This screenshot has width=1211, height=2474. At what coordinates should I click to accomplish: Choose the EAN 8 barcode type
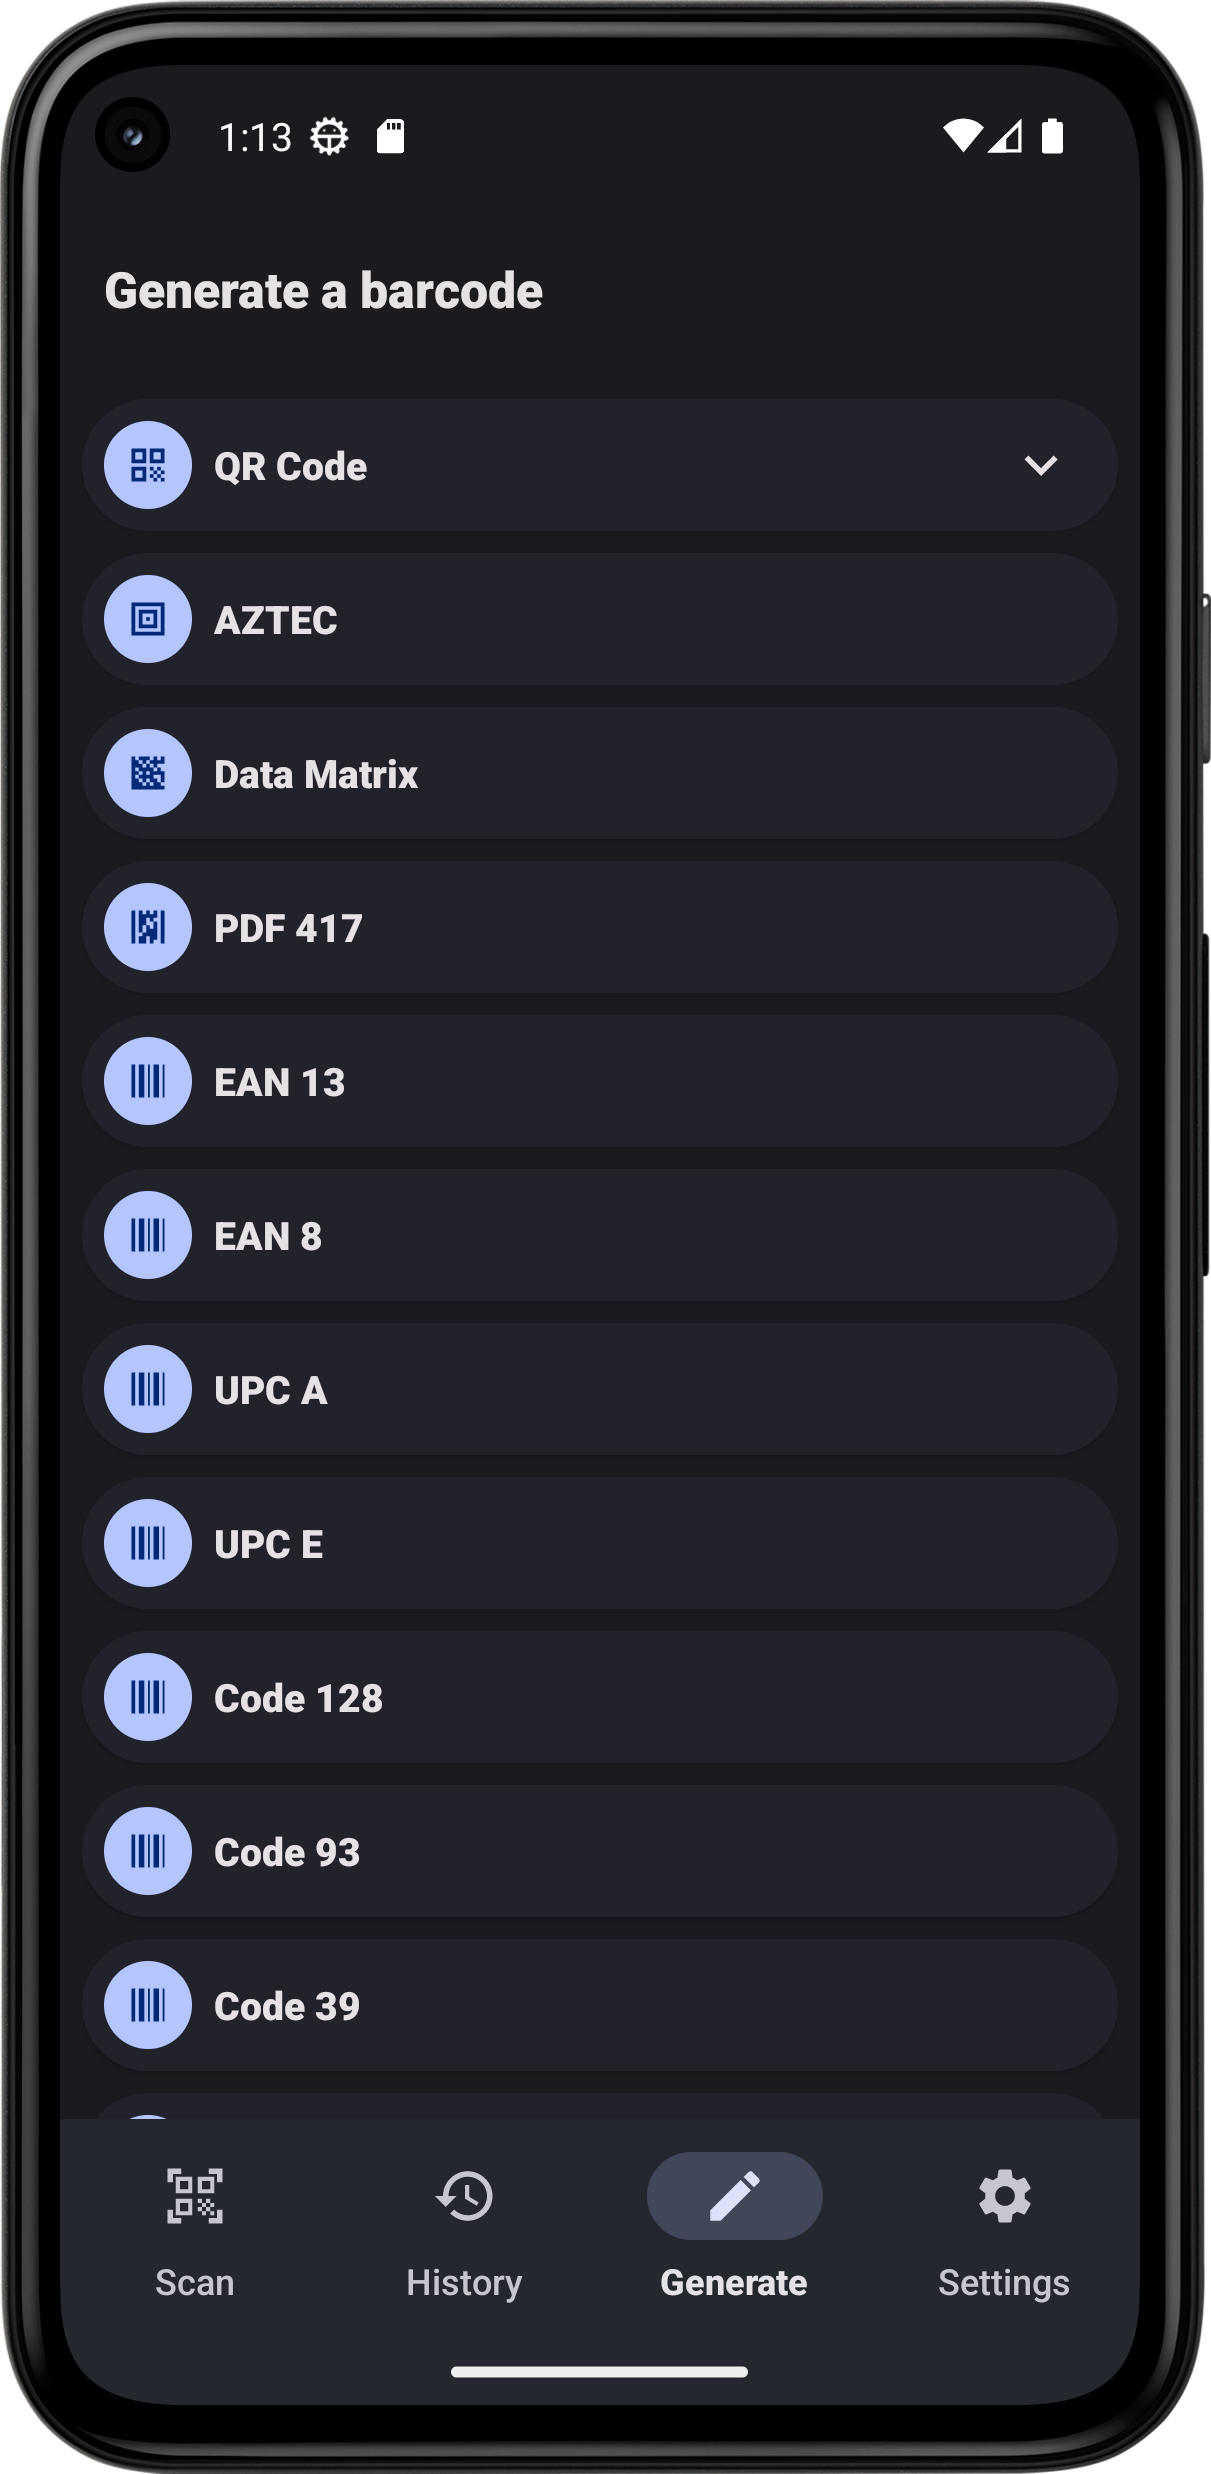tap(600, 1235)
